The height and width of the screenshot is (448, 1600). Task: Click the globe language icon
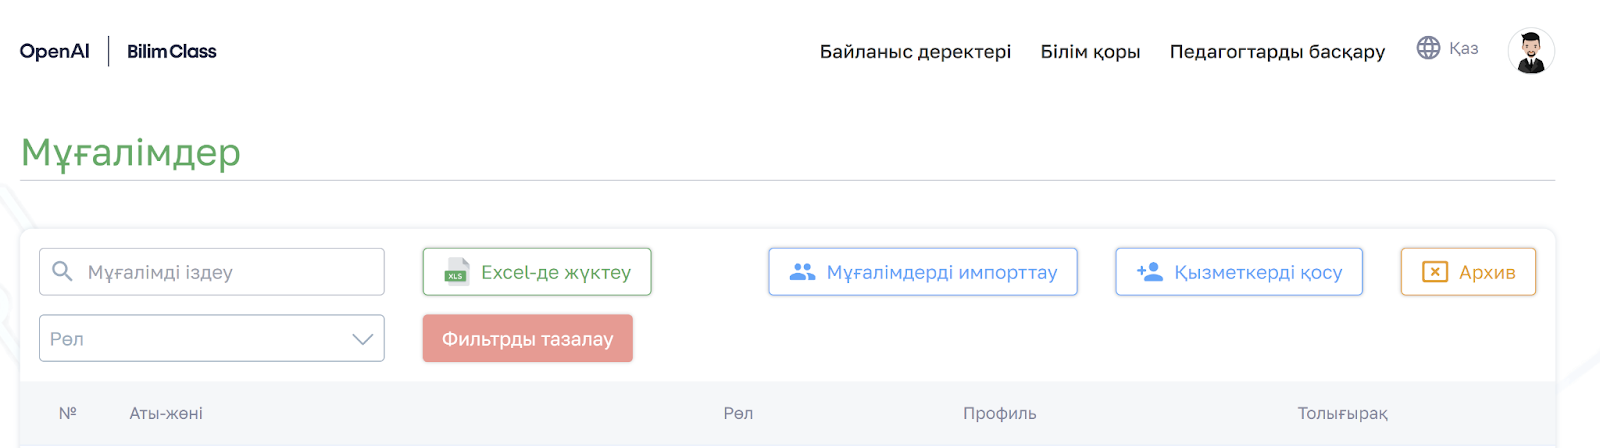1428,48
